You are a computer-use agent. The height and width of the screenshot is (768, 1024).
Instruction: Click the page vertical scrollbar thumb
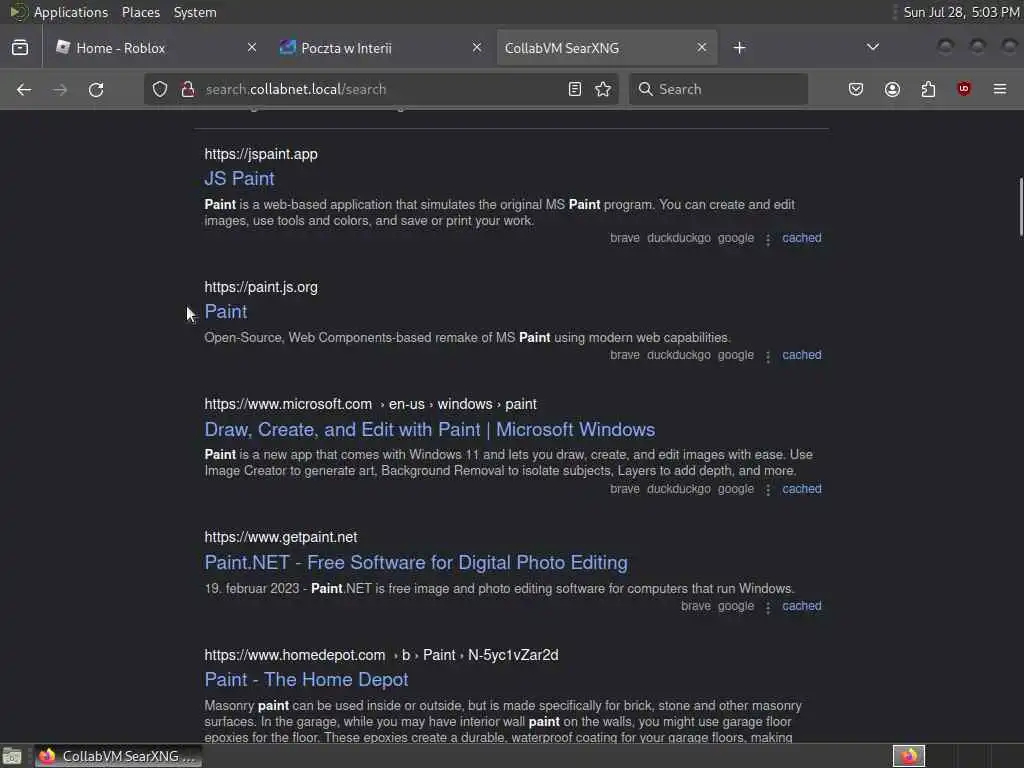click(x=1020, y=206)
